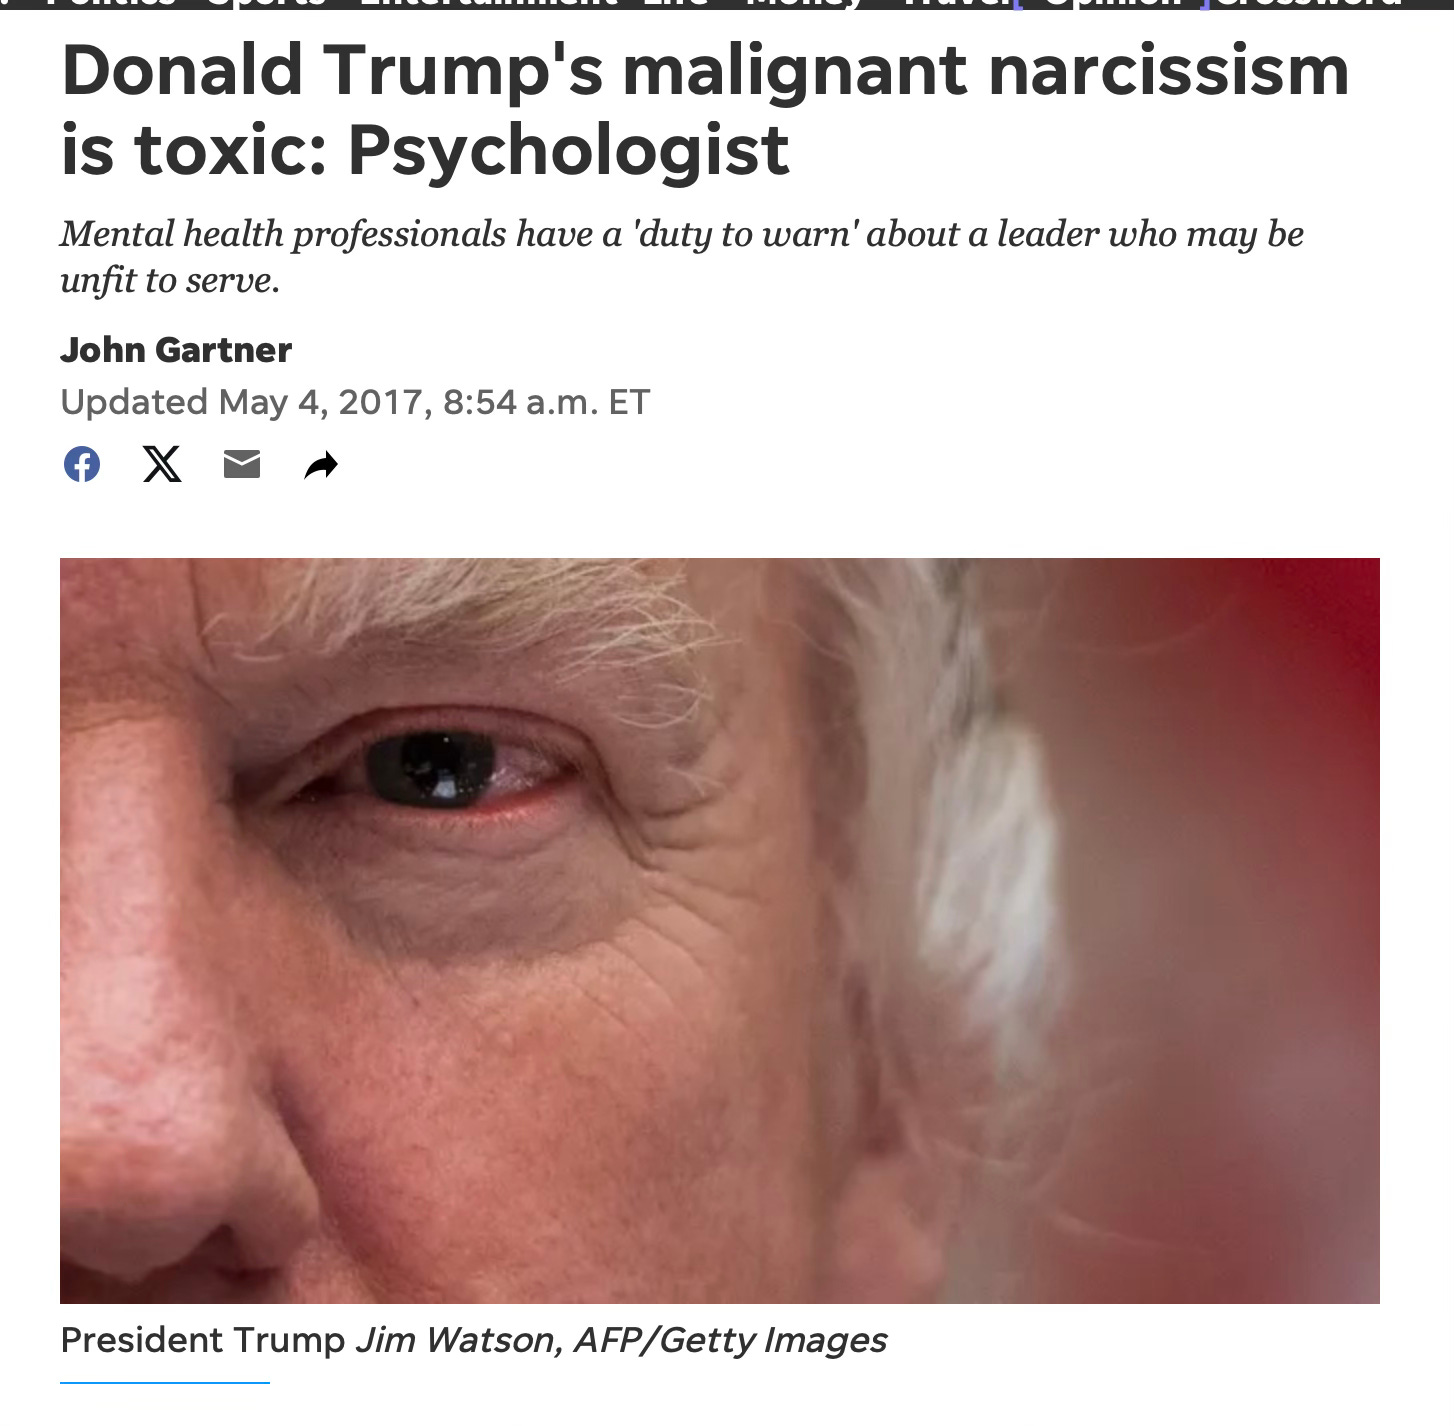Share the article on X
Viewport: 1454px width, 1426px height.
161,464
